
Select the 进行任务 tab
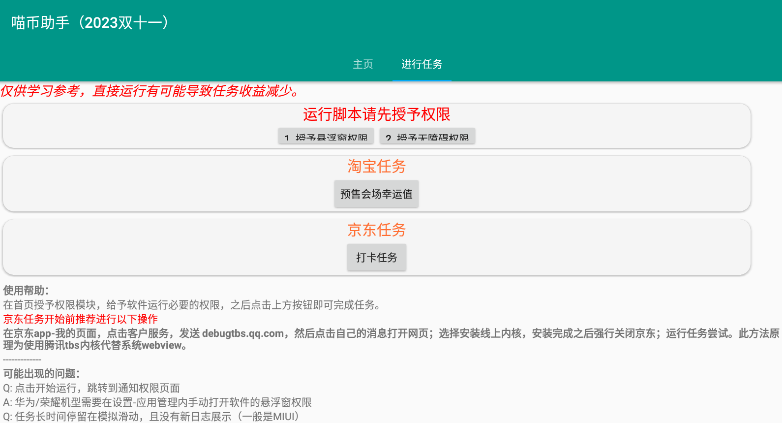(x=422, y=64)
